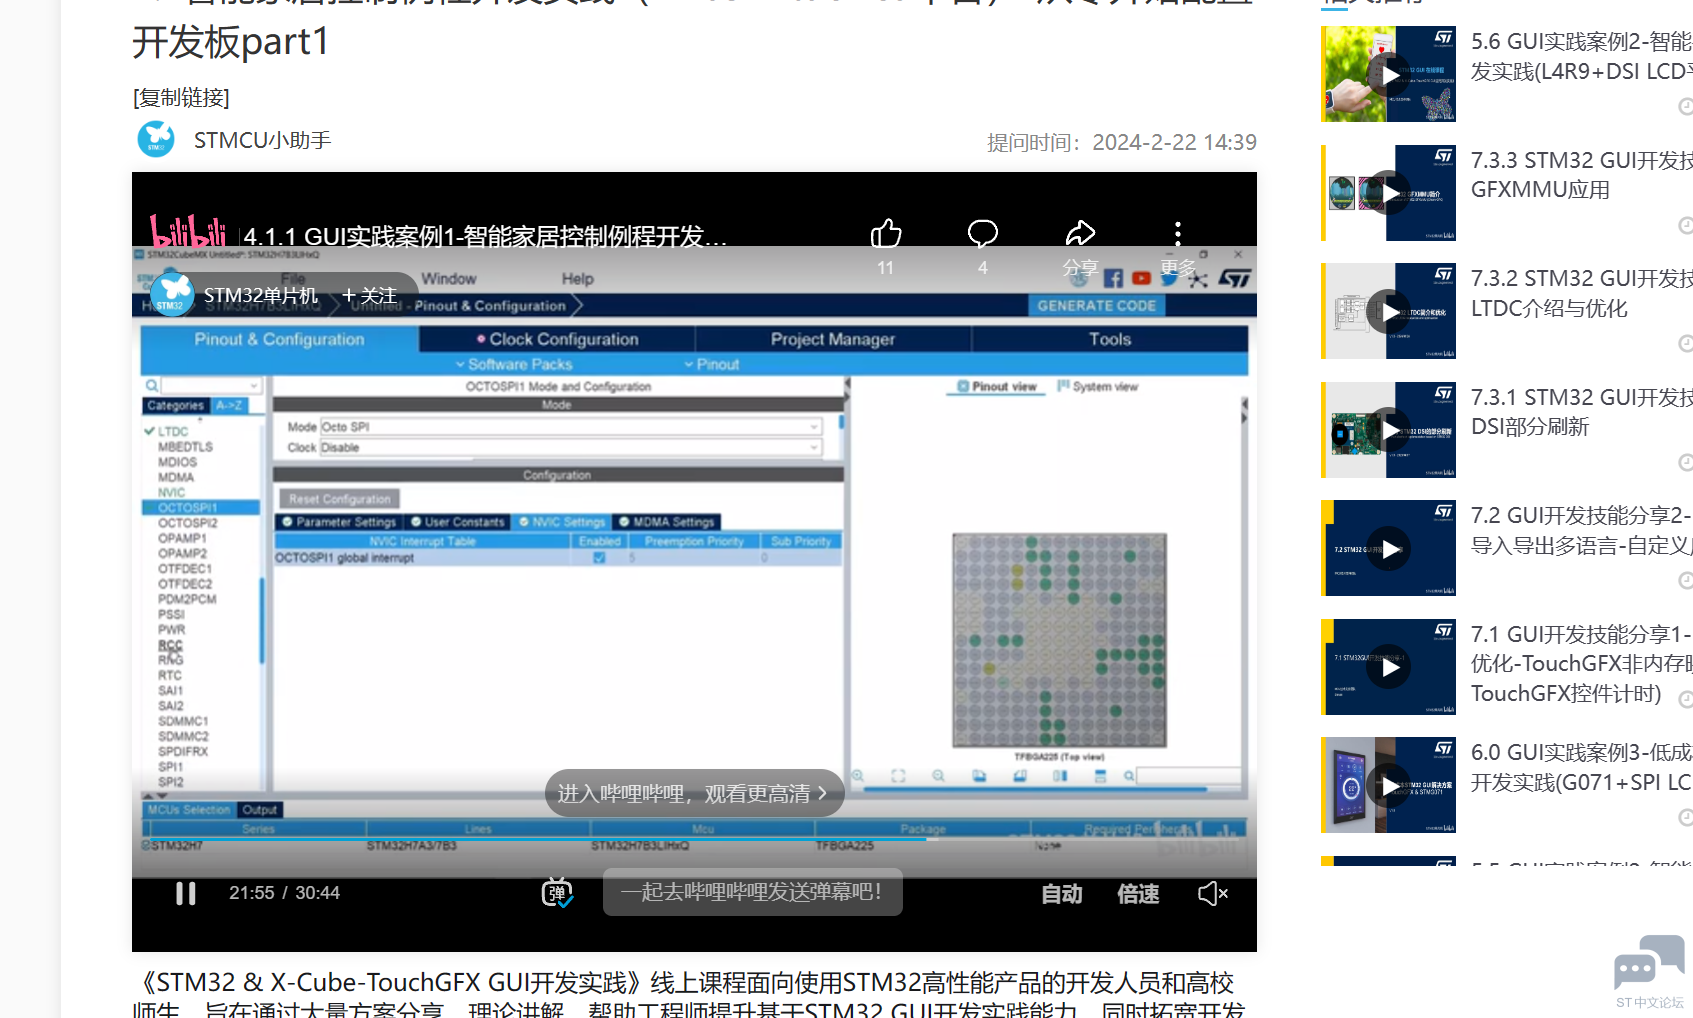Click the Facebook icon in the CubeMX video

[x=1113, y=279]
